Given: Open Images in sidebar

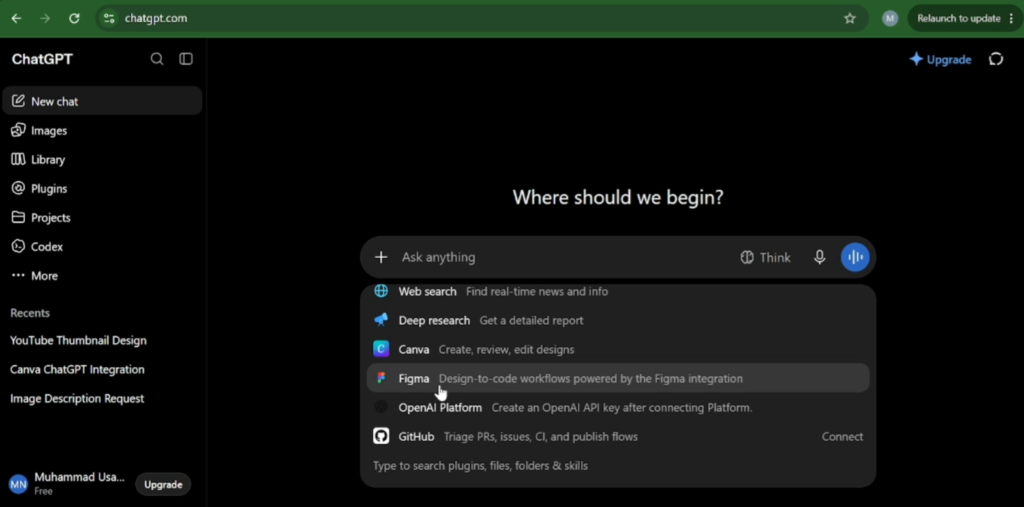Looking at the screenshot, I should tap(102, 131).
